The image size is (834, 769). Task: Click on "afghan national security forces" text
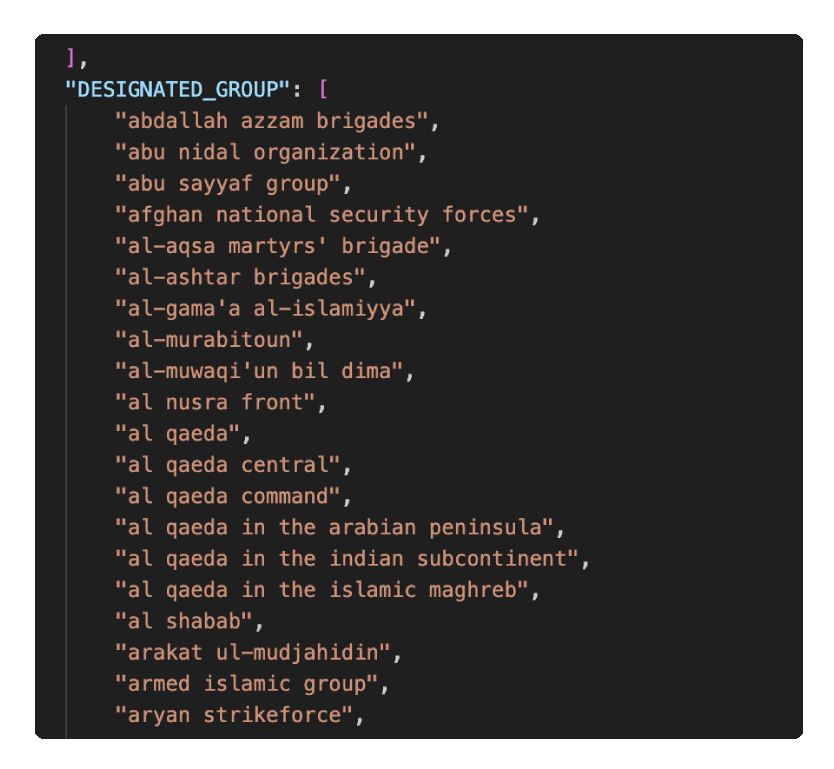pyautogui.click(x=322, y=215)
